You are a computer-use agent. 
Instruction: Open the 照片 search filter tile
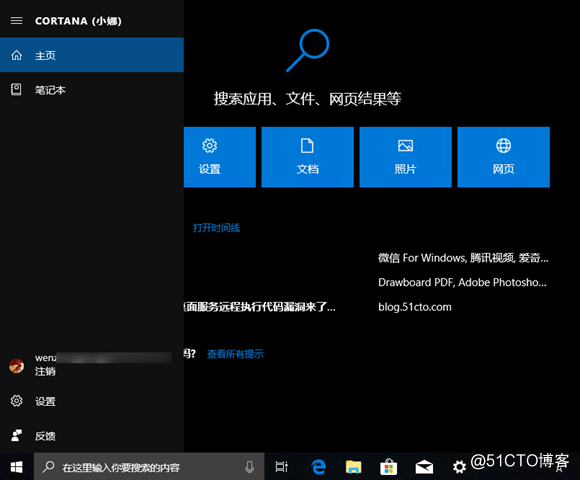click(x=405, y=157)
